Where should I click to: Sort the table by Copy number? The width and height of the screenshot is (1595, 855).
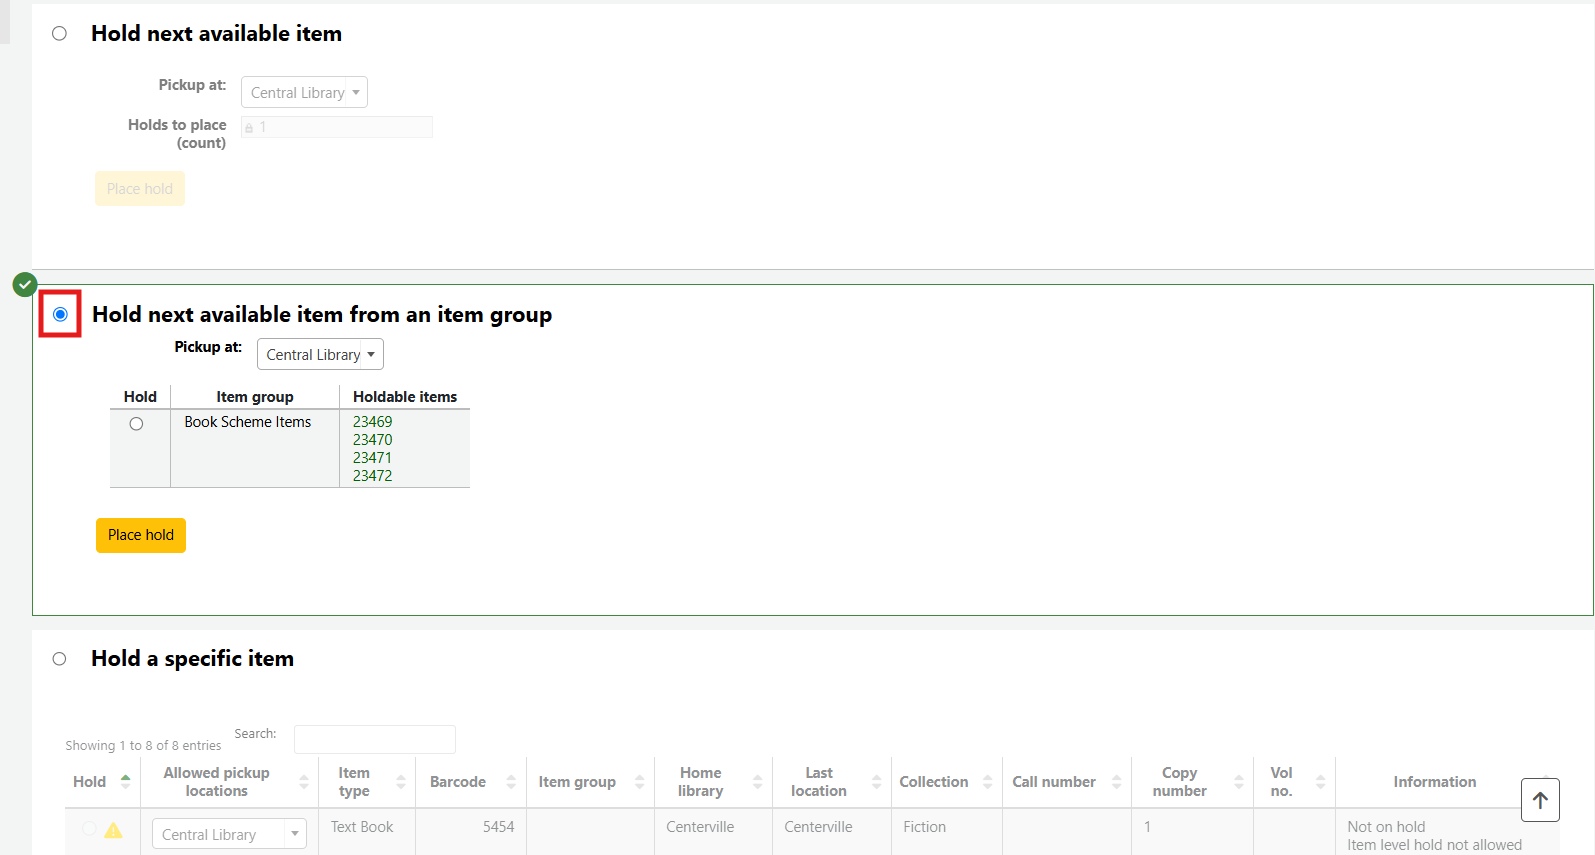pos(1192,782)
